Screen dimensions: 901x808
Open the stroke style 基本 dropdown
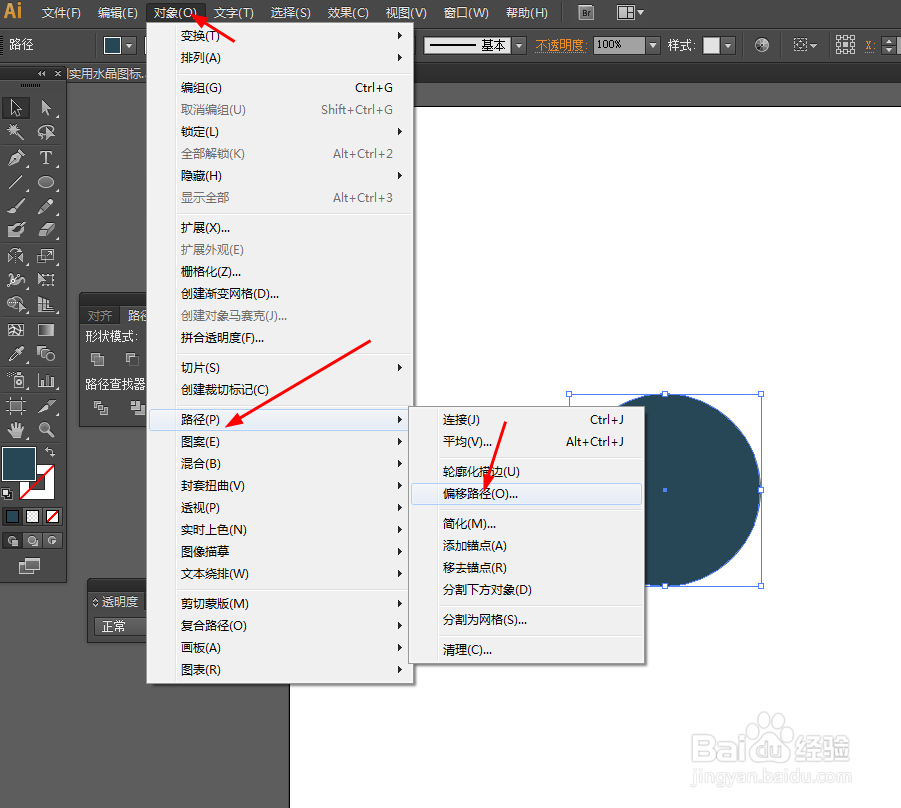click(x=519, y=45)
